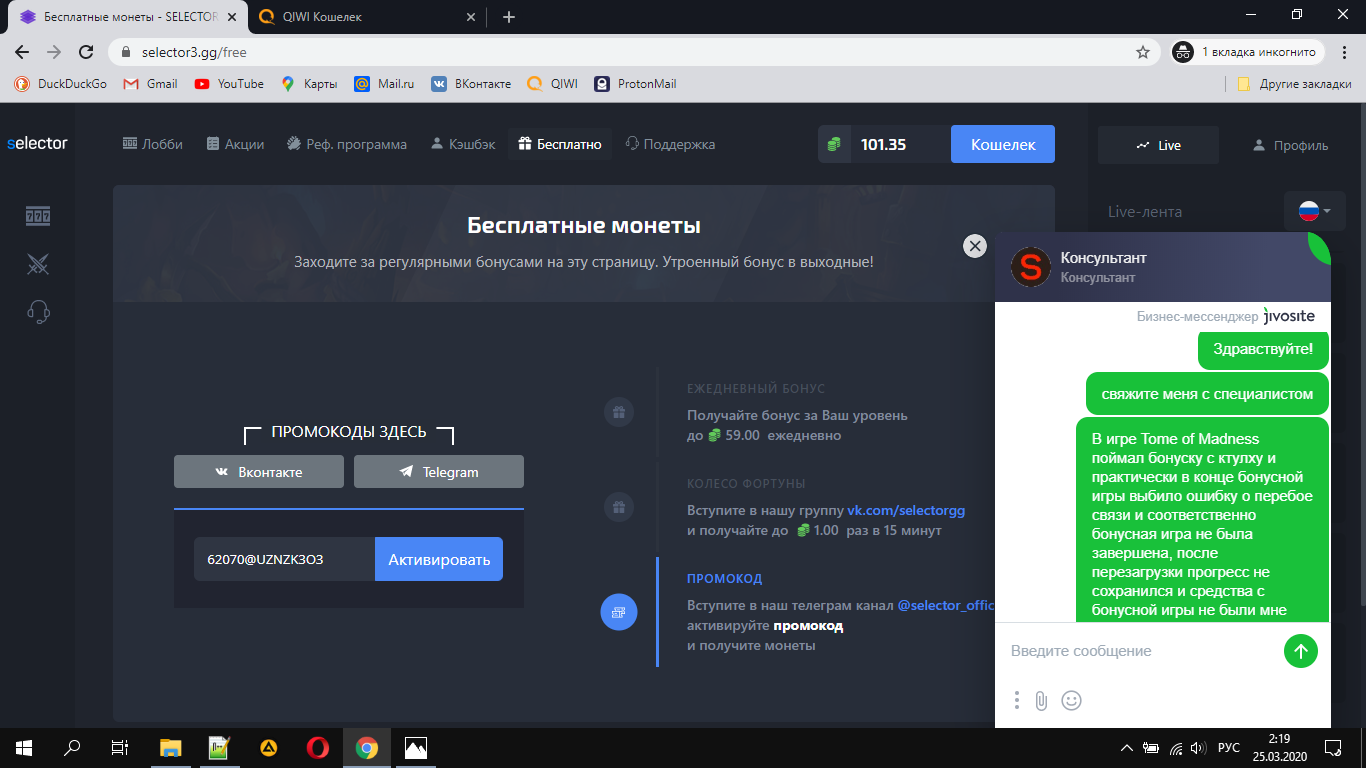
Task: Open the Live feed tab
Action: (x=1158, y=145)
